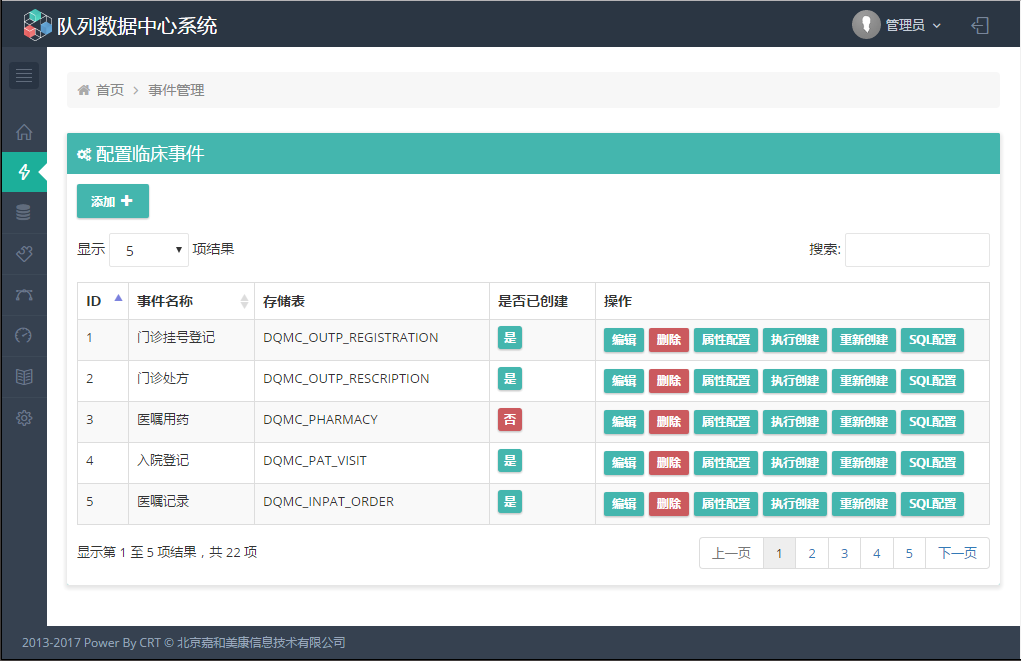
Task: Expand the 管理员 user dropdown
Action: click(898, 25)
